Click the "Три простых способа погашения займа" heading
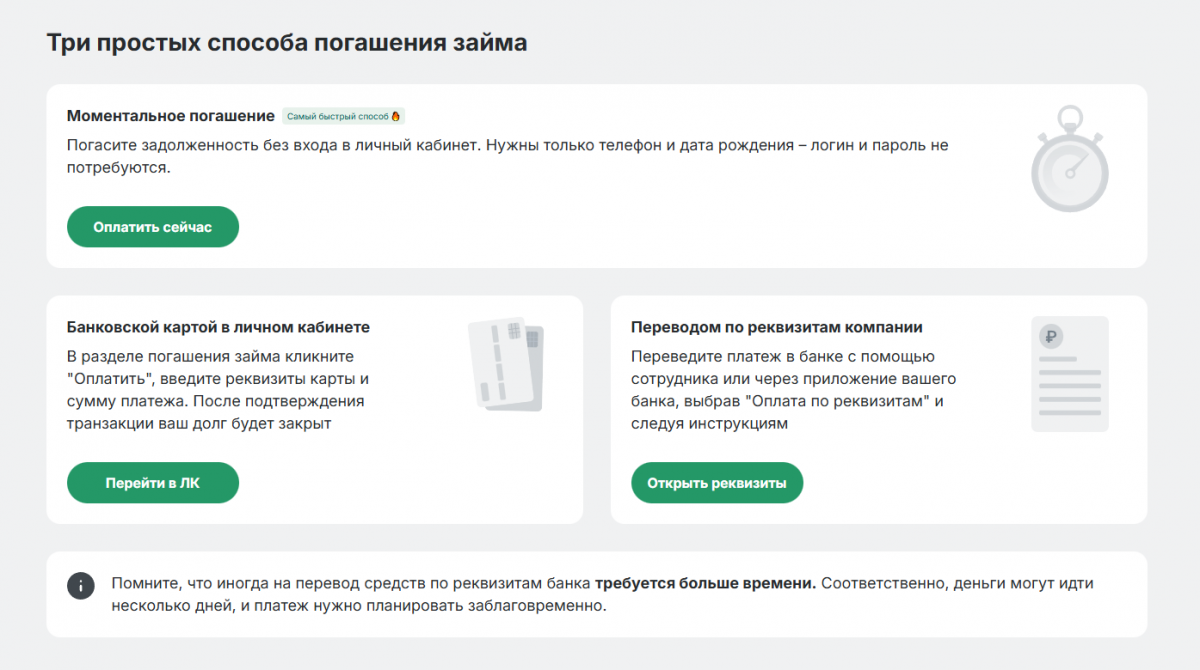 tap(286, 43)
